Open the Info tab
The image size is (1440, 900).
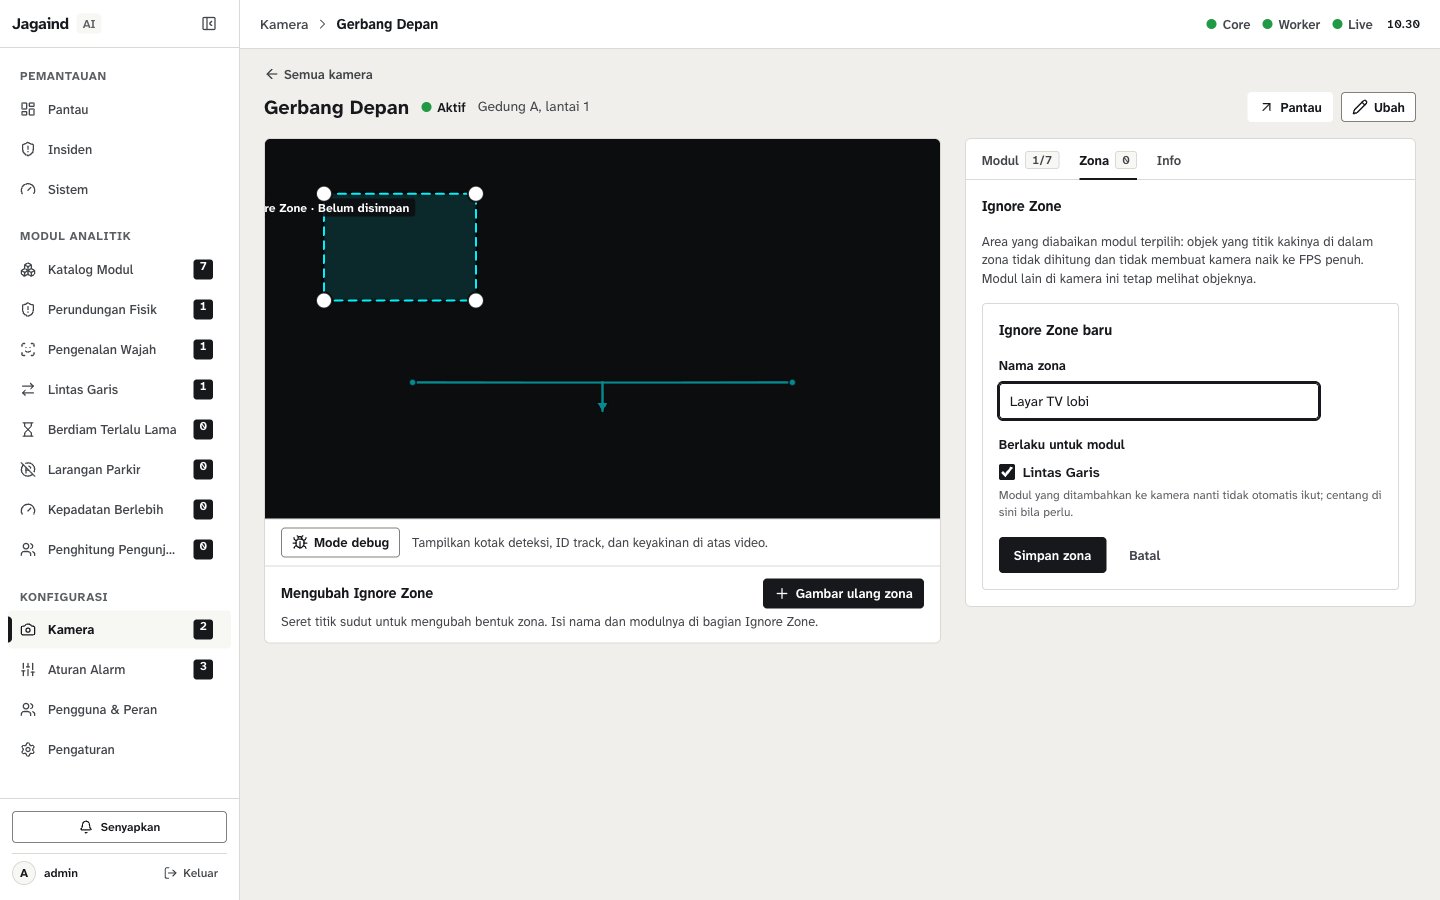(1168, 160)
